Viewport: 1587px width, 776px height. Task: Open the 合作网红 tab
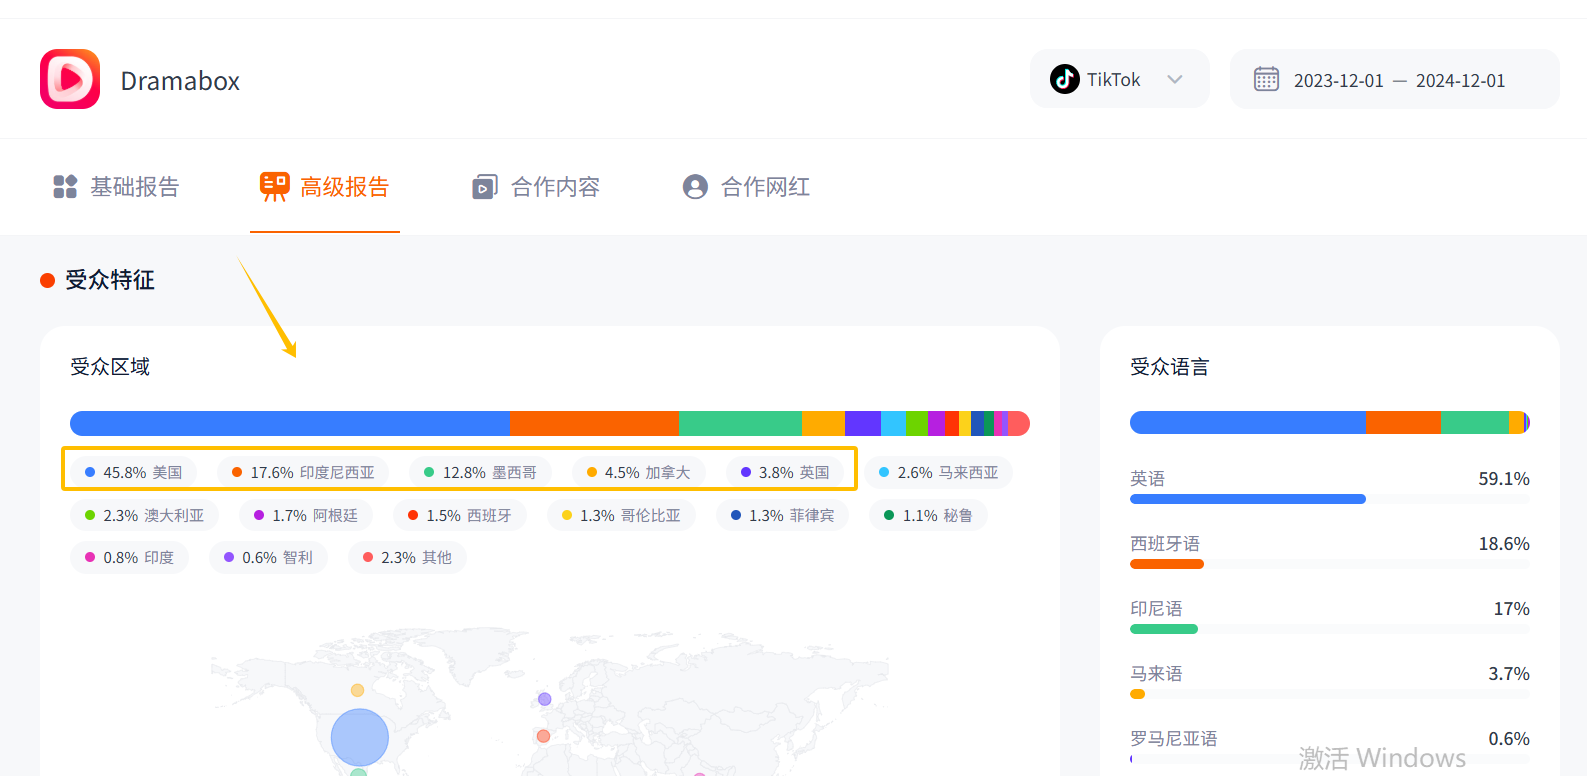pos(765,187)
